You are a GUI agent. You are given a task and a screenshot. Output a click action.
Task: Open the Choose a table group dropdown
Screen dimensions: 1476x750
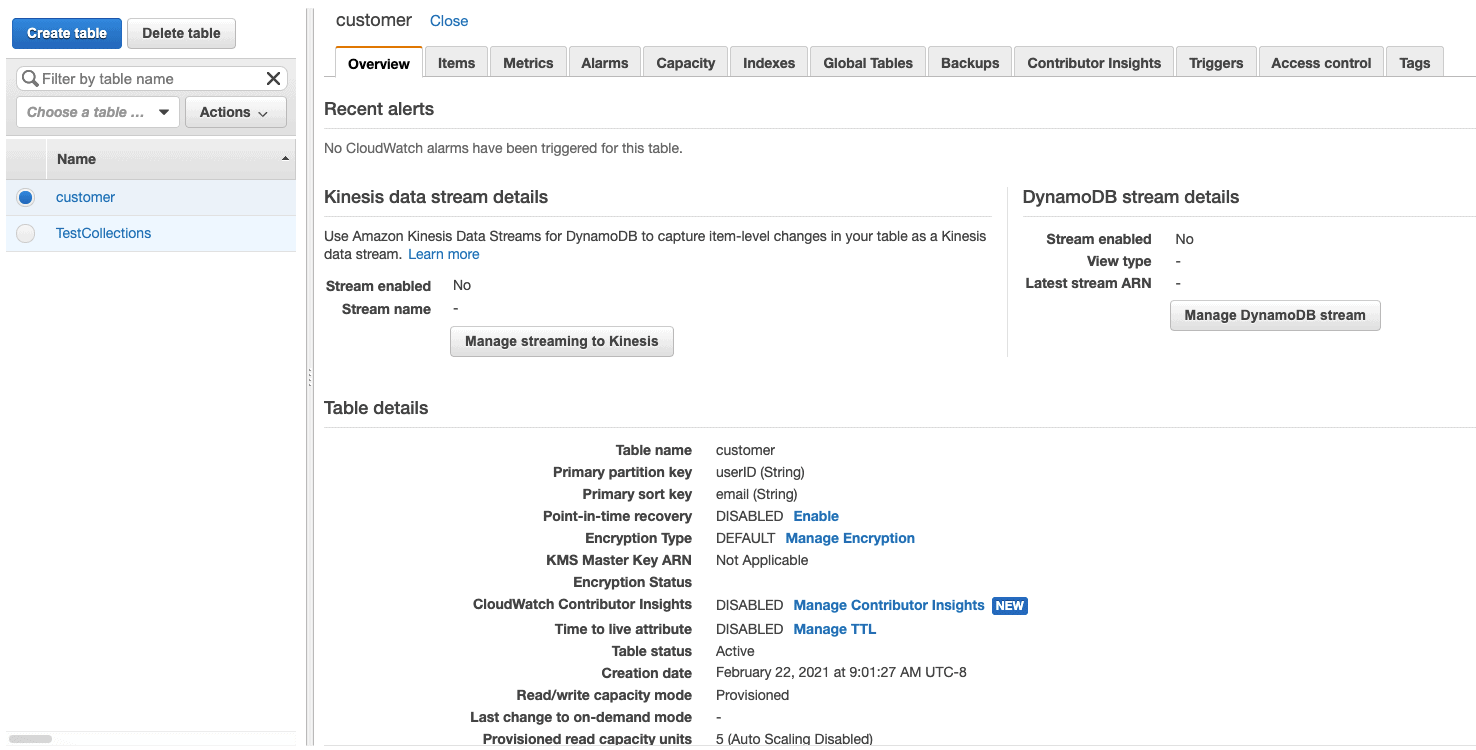tap(98, 112)
